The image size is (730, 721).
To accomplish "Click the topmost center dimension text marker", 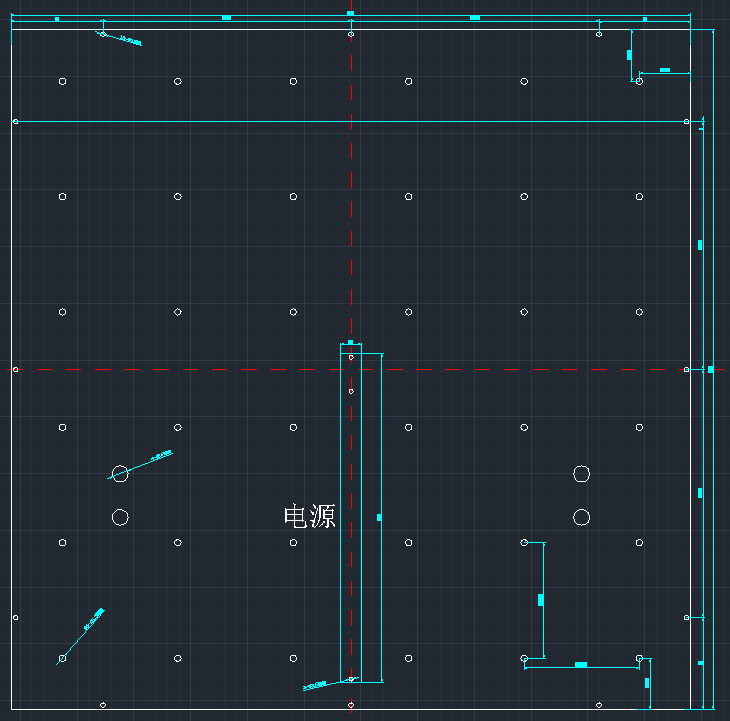I will (x=350, y=13).
